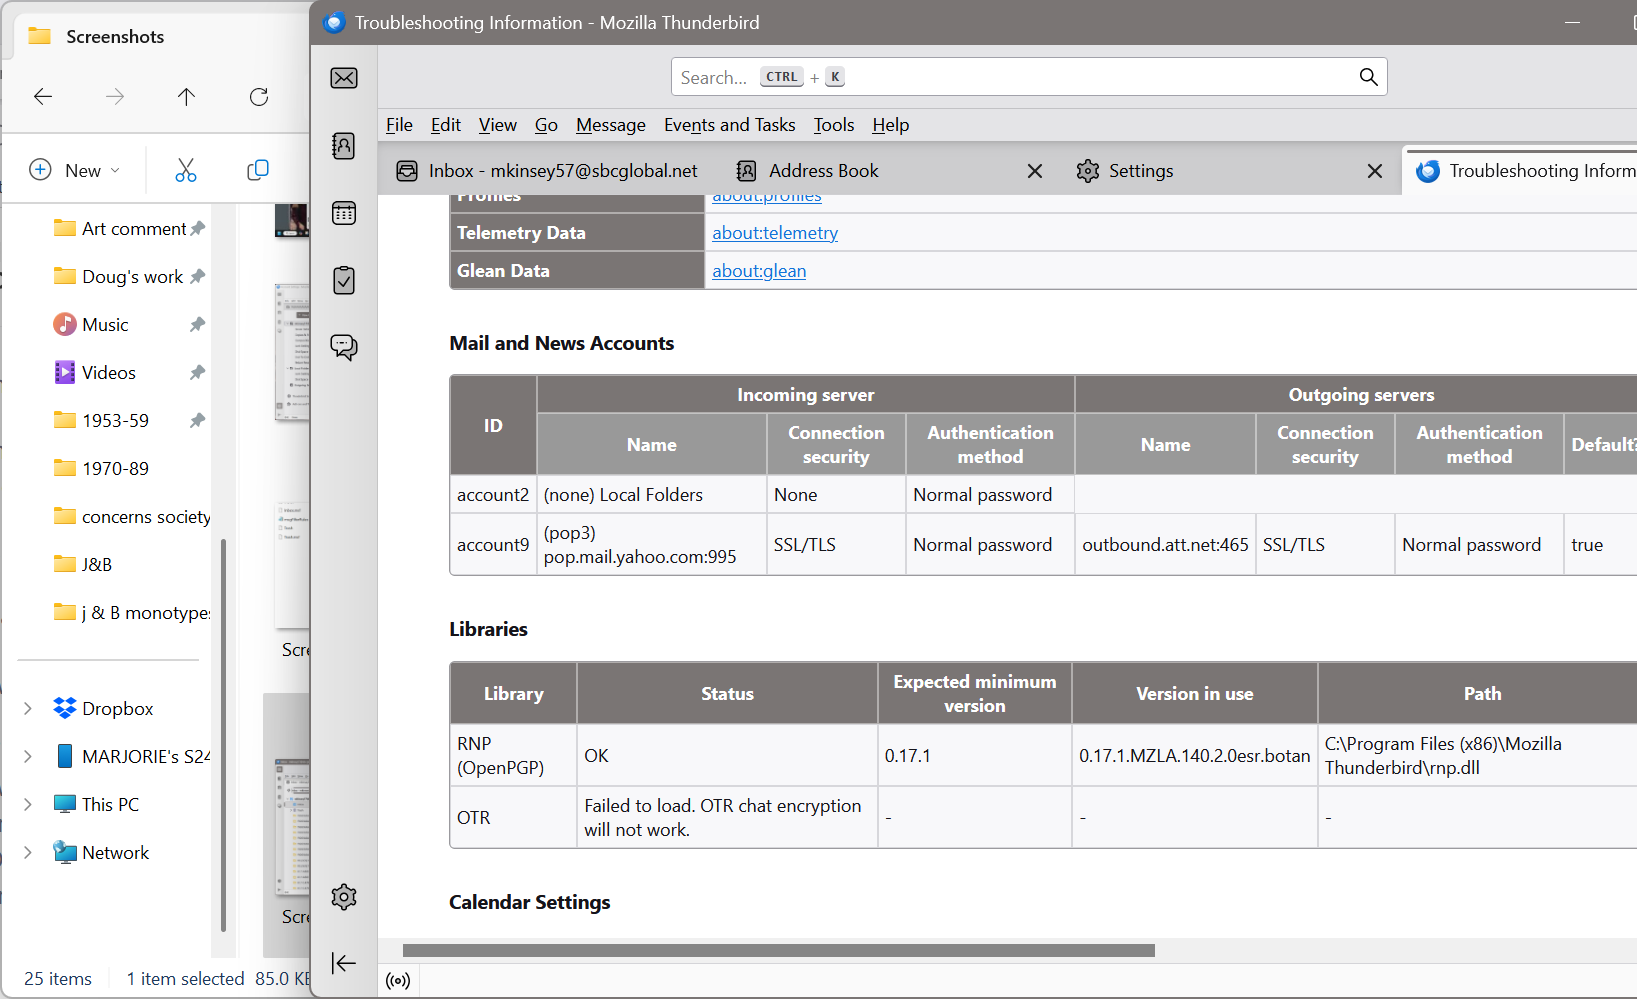Open the Tools menu
This screenshot has width=1637, height=999.
coord(833,125)
